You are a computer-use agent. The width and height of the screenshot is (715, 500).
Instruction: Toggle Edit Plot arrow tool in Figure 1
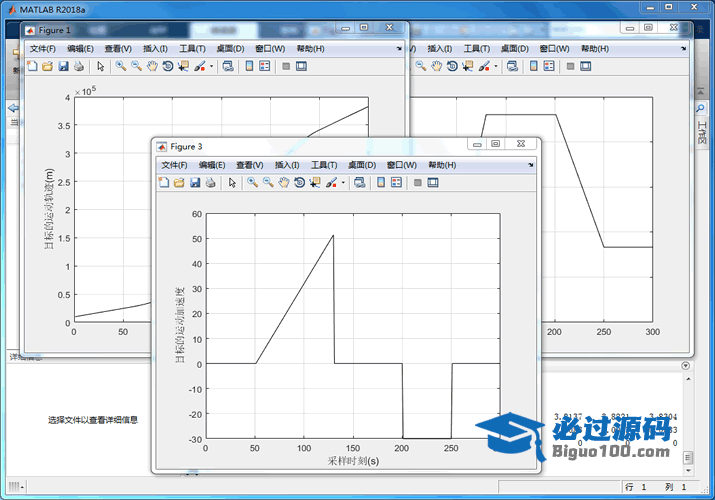coord(100,67)
